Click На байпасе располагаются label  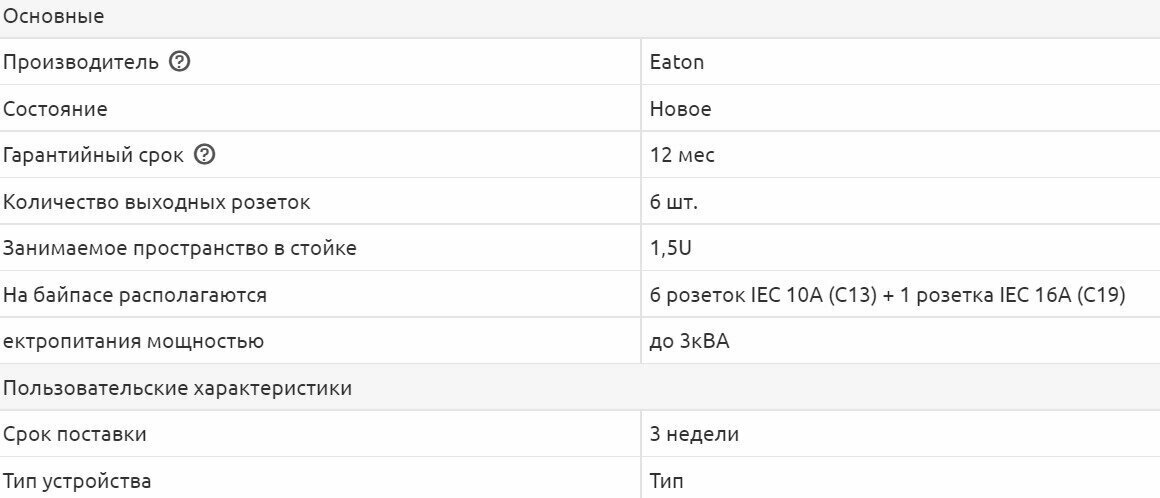[135, 295]
